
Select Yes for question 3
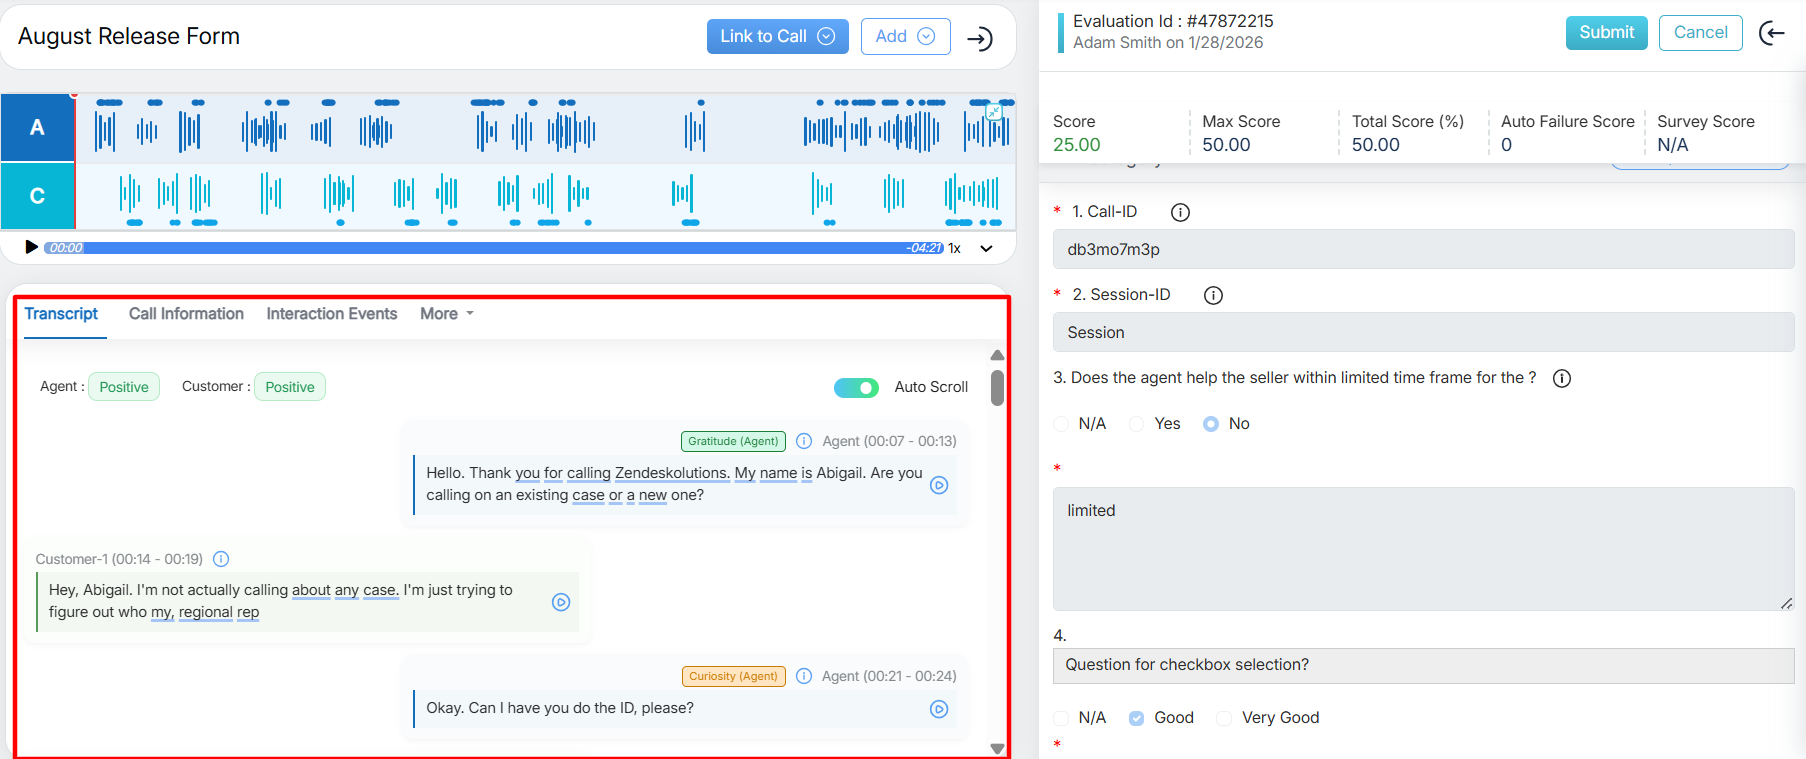click(x=1137, y=424)
